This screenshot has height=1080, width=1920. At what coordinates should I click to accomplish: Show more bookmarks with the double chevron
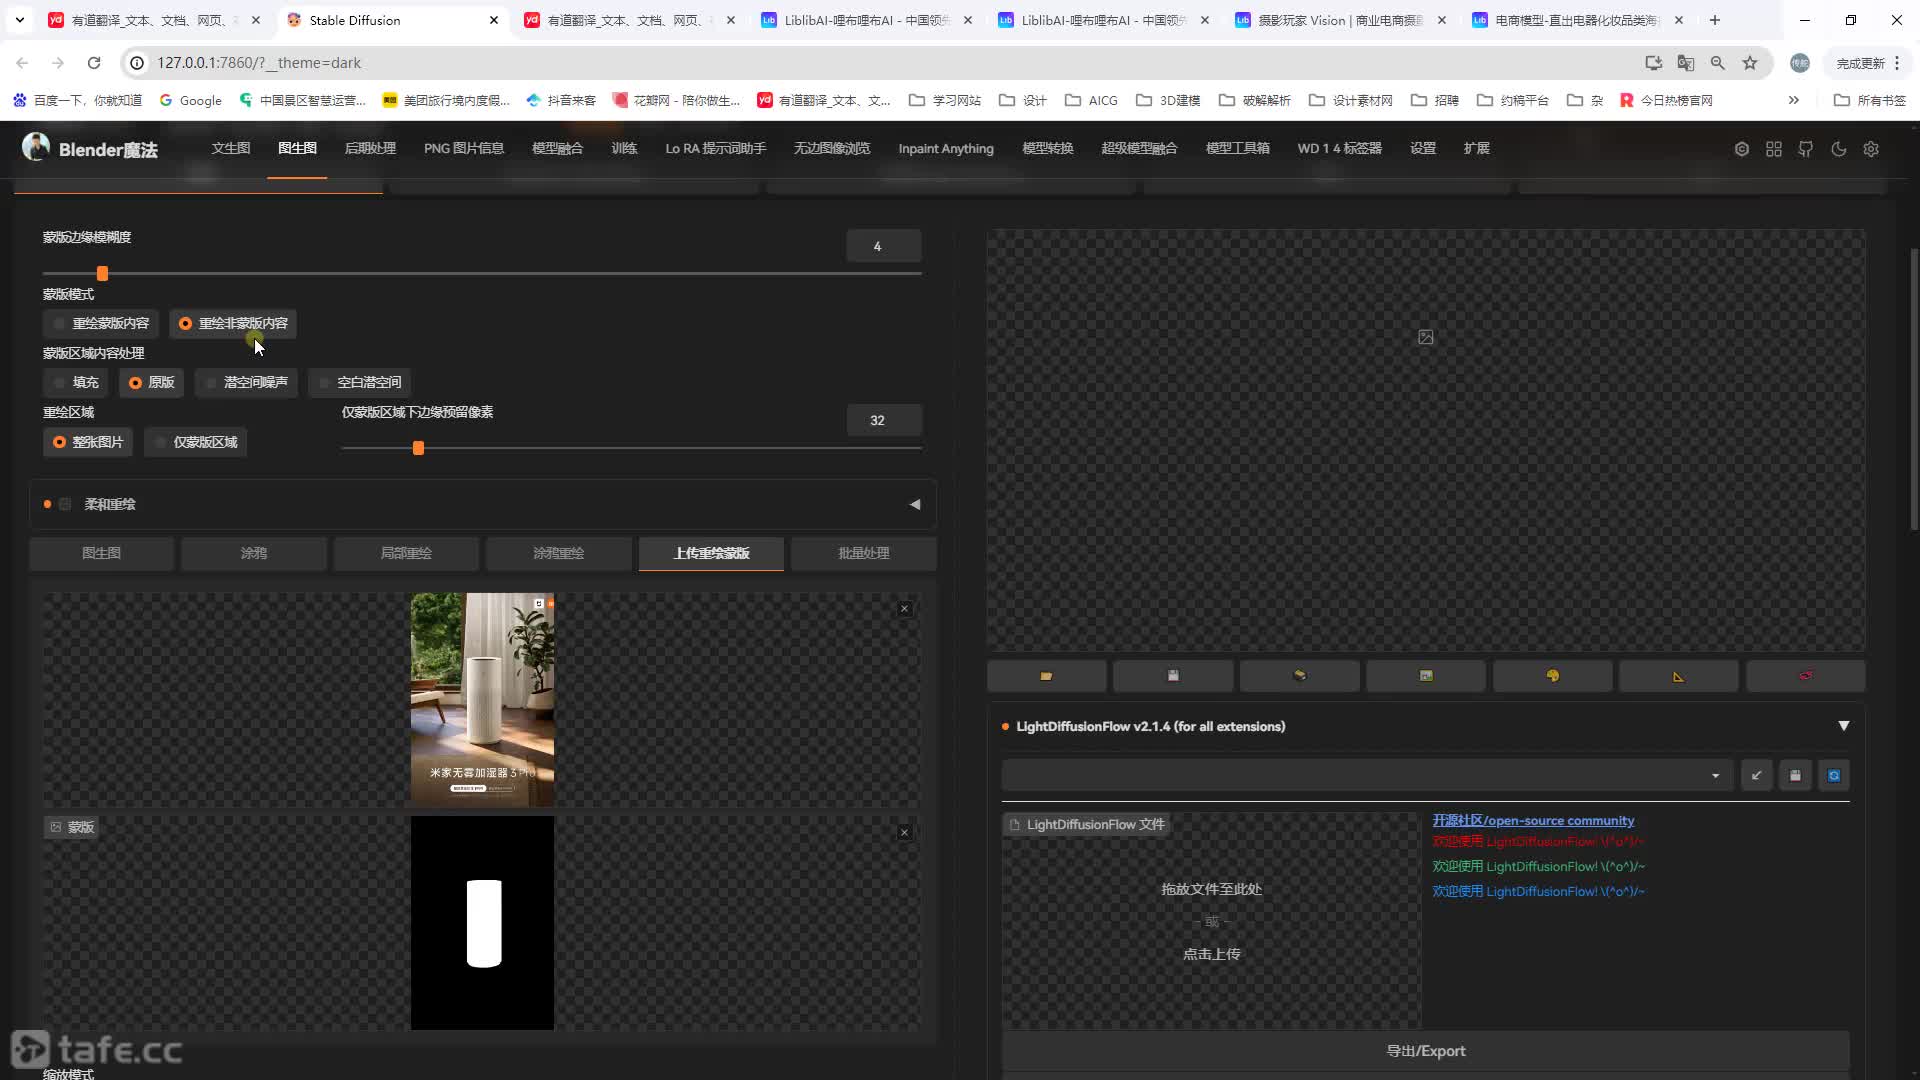(x=1794, y=100)
